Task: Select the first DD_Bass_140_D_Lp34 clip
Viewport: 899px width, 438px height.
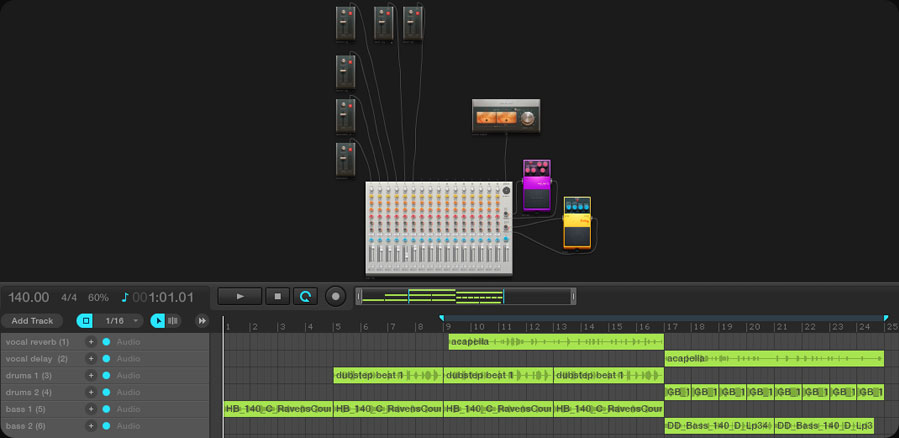Action: point(720,426)
